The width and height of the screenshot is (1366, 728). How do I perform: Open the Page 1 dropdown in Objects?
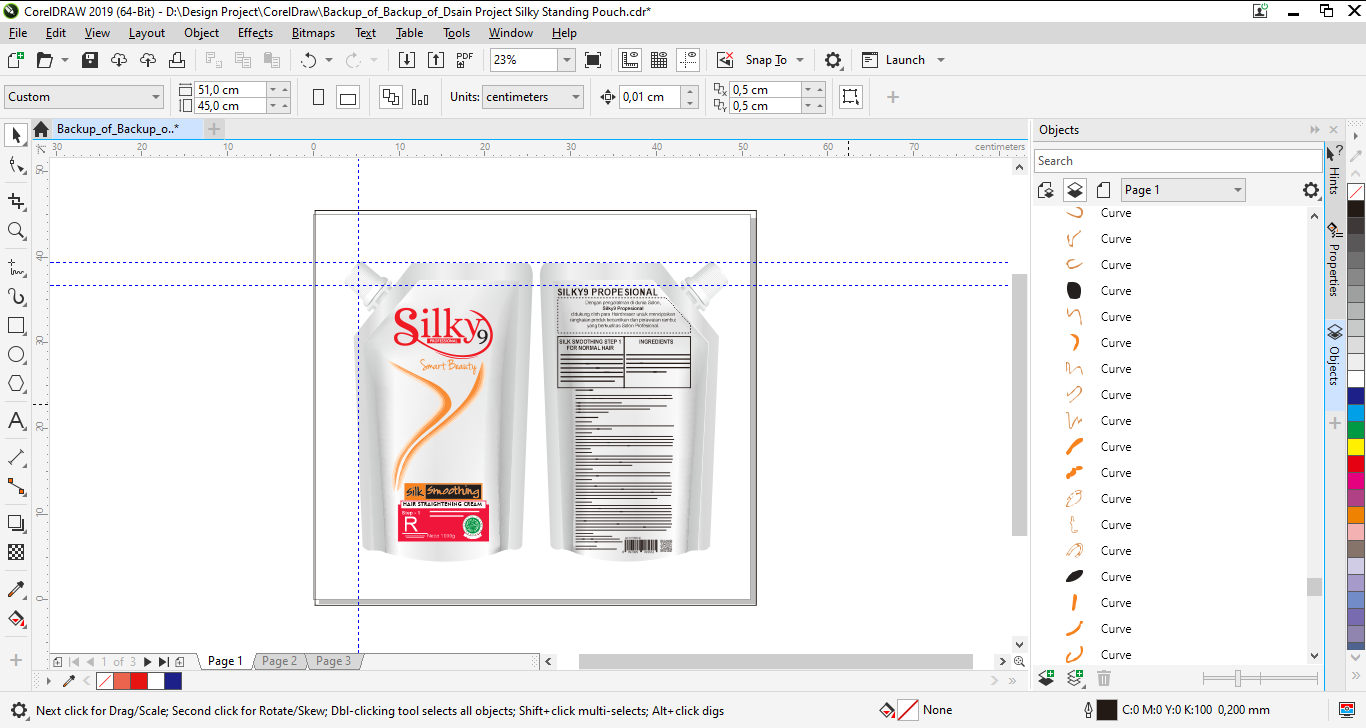point(1238,190)
